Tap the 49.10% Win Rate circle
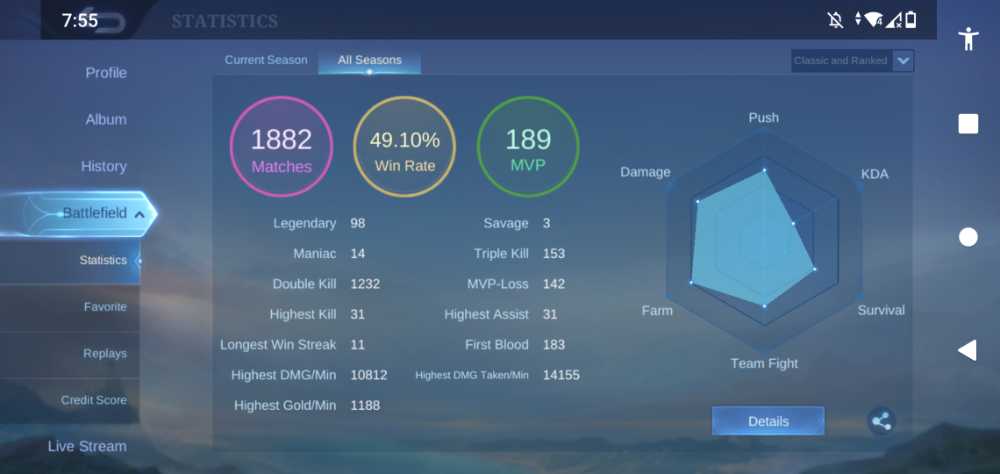The height and width of the screenshot is (474, 1000). click(x=404, y=148)
